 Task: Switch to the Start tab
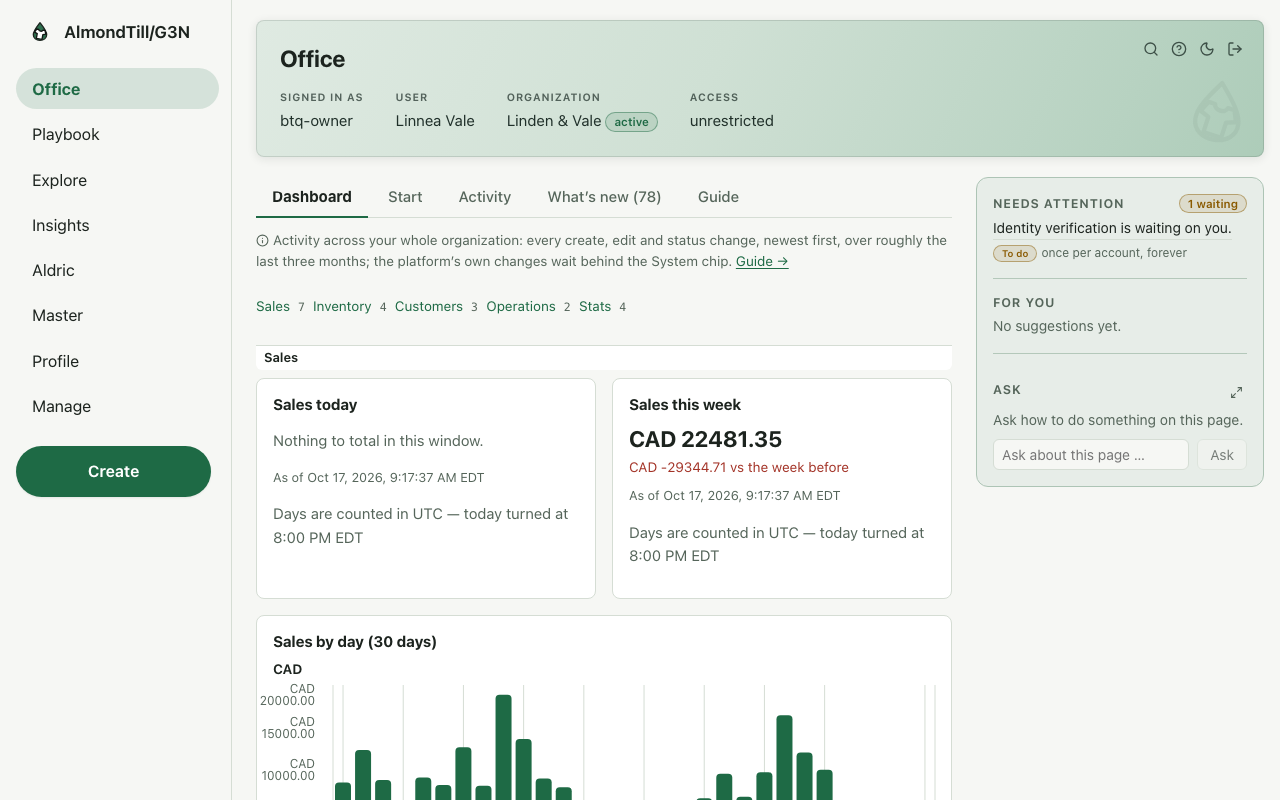tap(405, 197)
